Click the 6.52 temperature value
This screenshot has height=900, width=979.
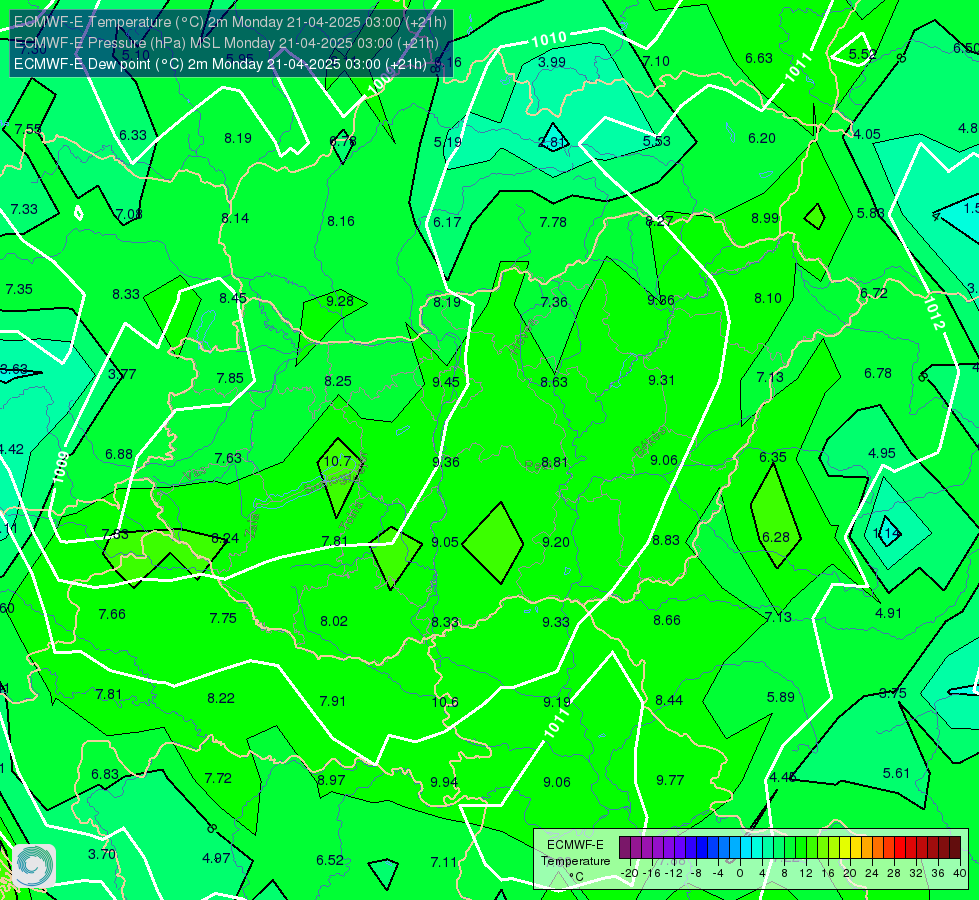tap(330, 860)
